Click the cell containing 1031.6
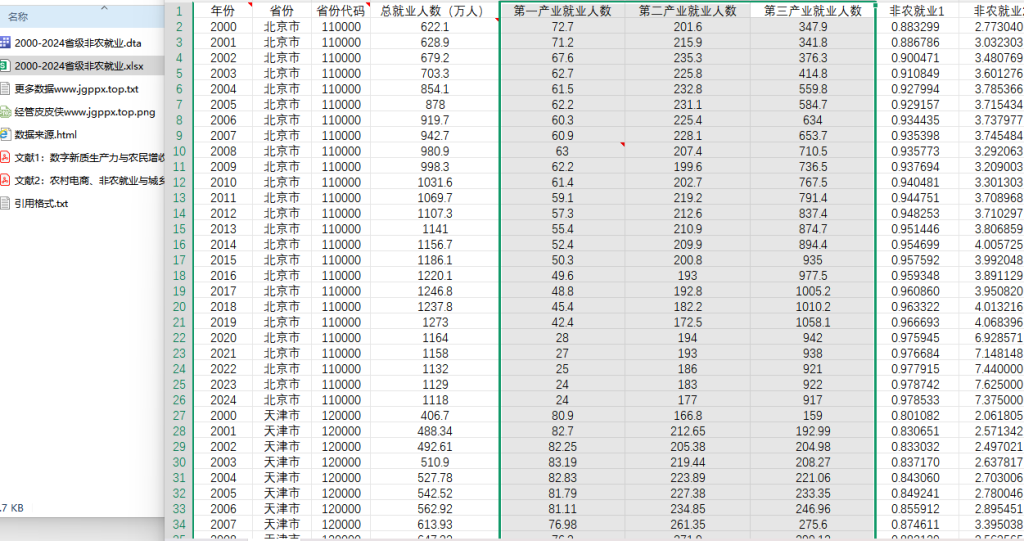 pyautogui.click(x=435, y=182)
